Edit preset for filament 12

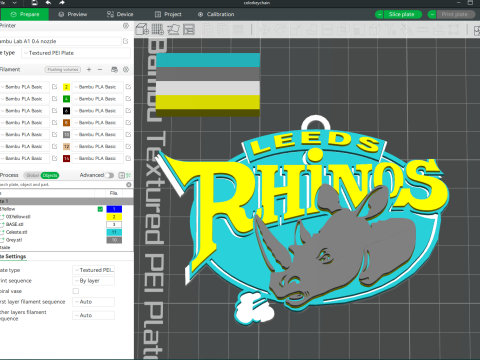pyautogui.click(x=128, y=146)
